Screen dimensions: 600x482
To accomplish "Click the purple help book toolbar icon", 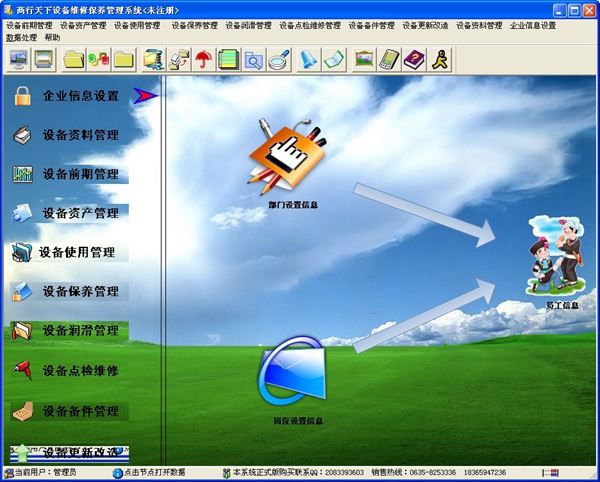I will tap(414, 59).
